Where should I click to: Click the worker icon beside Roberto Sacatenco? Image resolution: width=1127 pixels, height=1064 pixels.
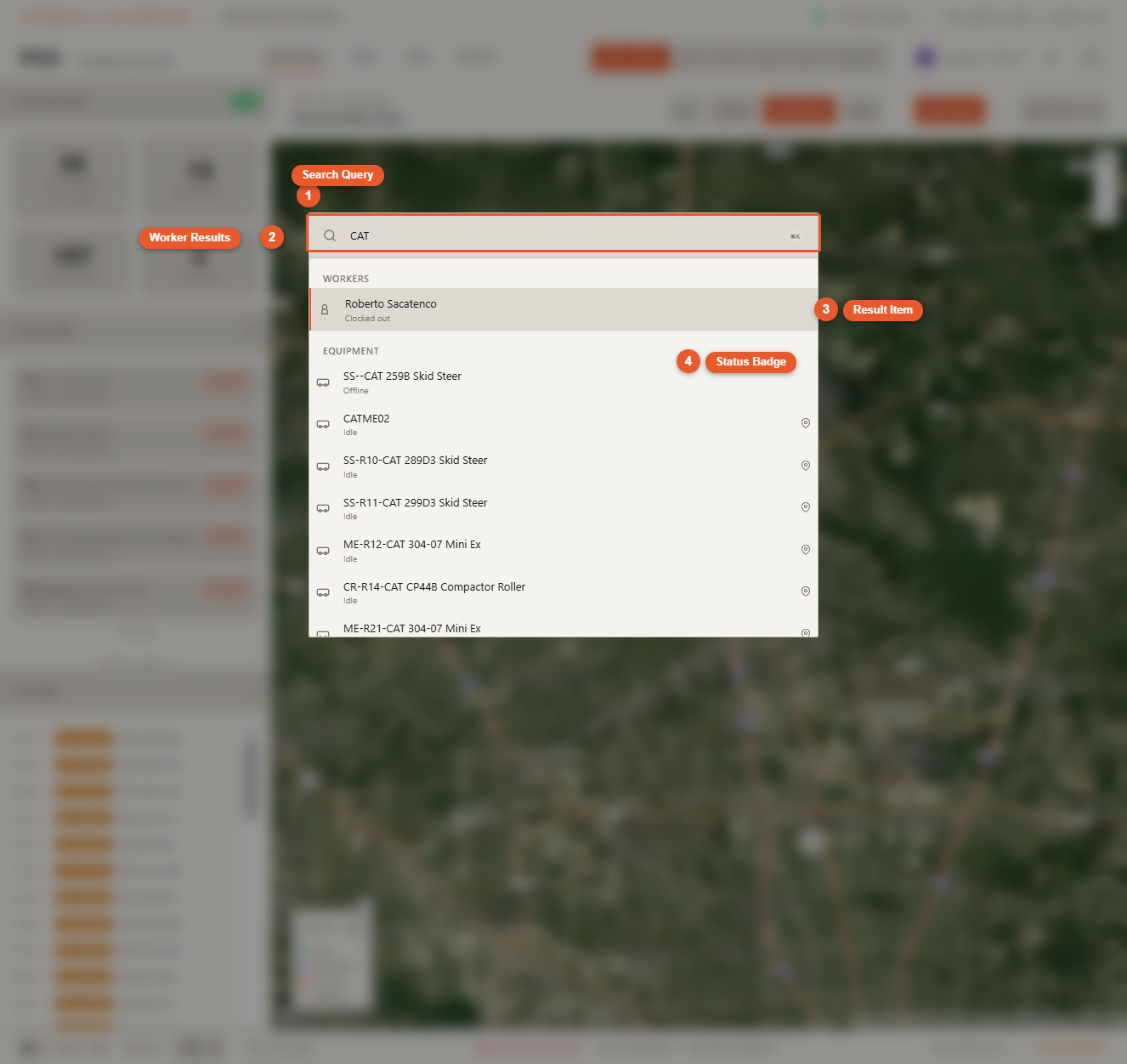pos(323,309)
